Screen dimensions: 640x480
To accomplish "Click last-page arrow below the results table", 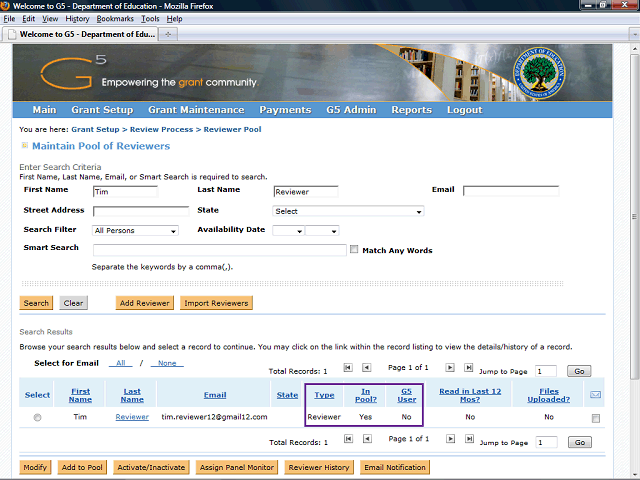I will 467,439.
